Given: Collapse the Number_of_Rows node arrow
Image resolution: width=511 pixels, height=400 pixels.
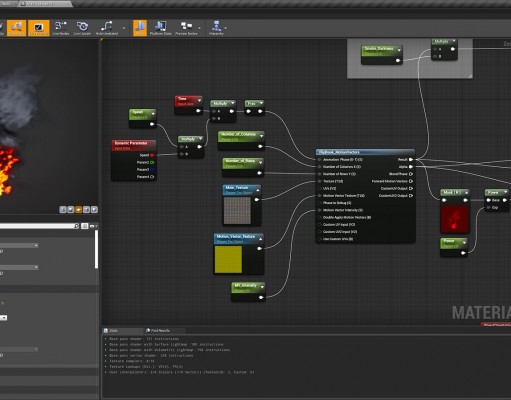Looking at the screenshot, I should 261,162.
